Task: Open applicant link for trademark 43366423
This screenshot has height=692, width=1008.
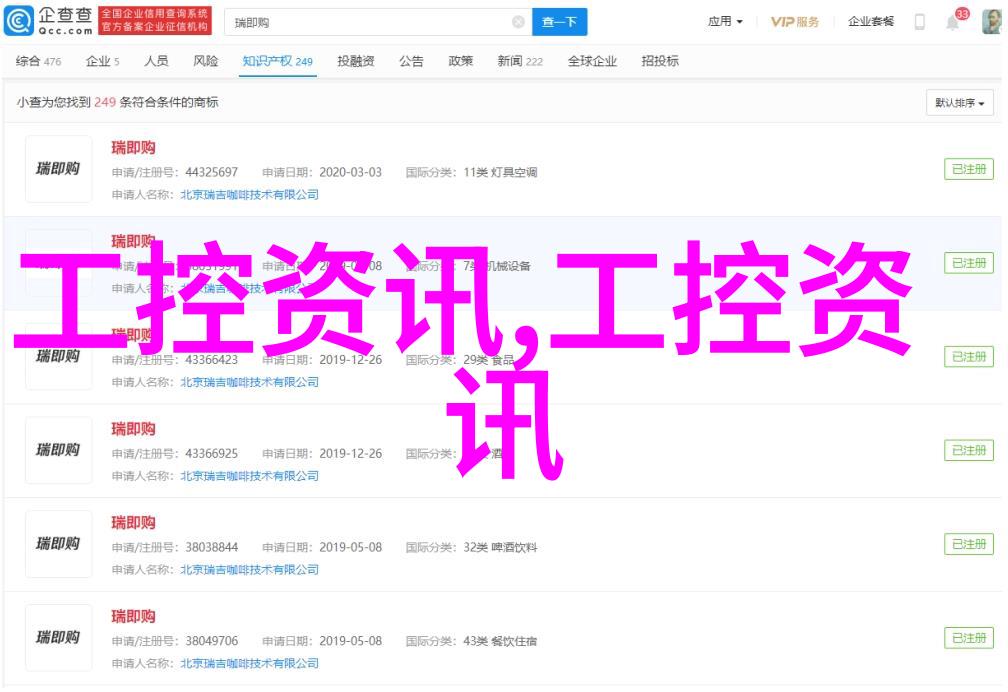Action: [x=249, y=382]
